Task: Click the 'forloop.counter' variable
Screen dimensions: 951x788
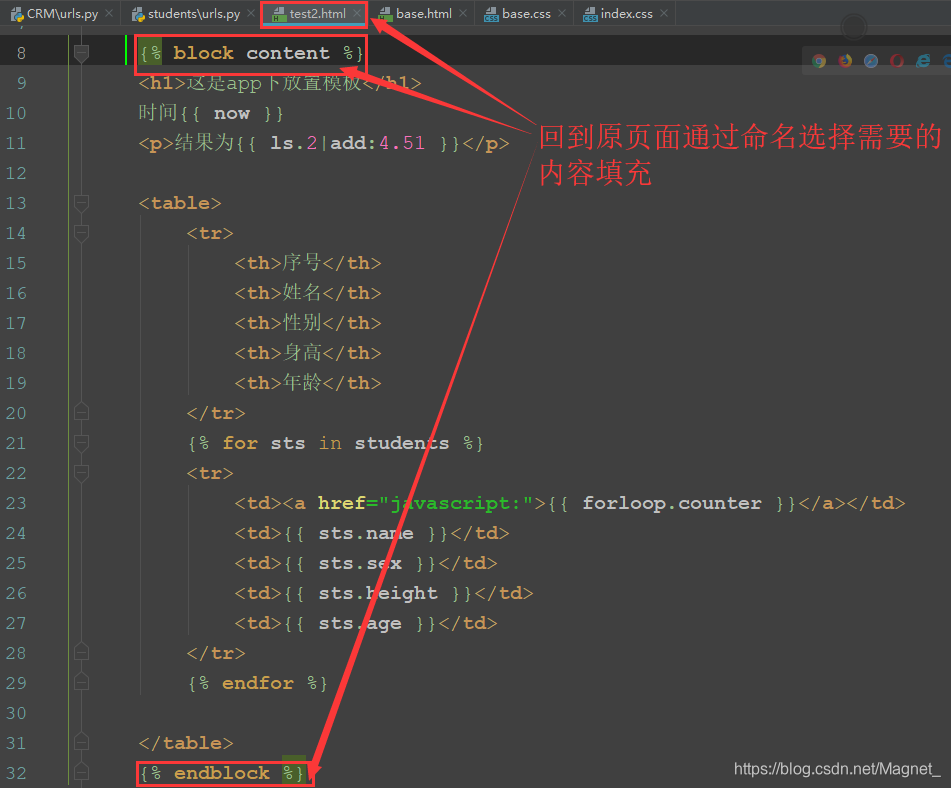Action: tap(672, 503)
